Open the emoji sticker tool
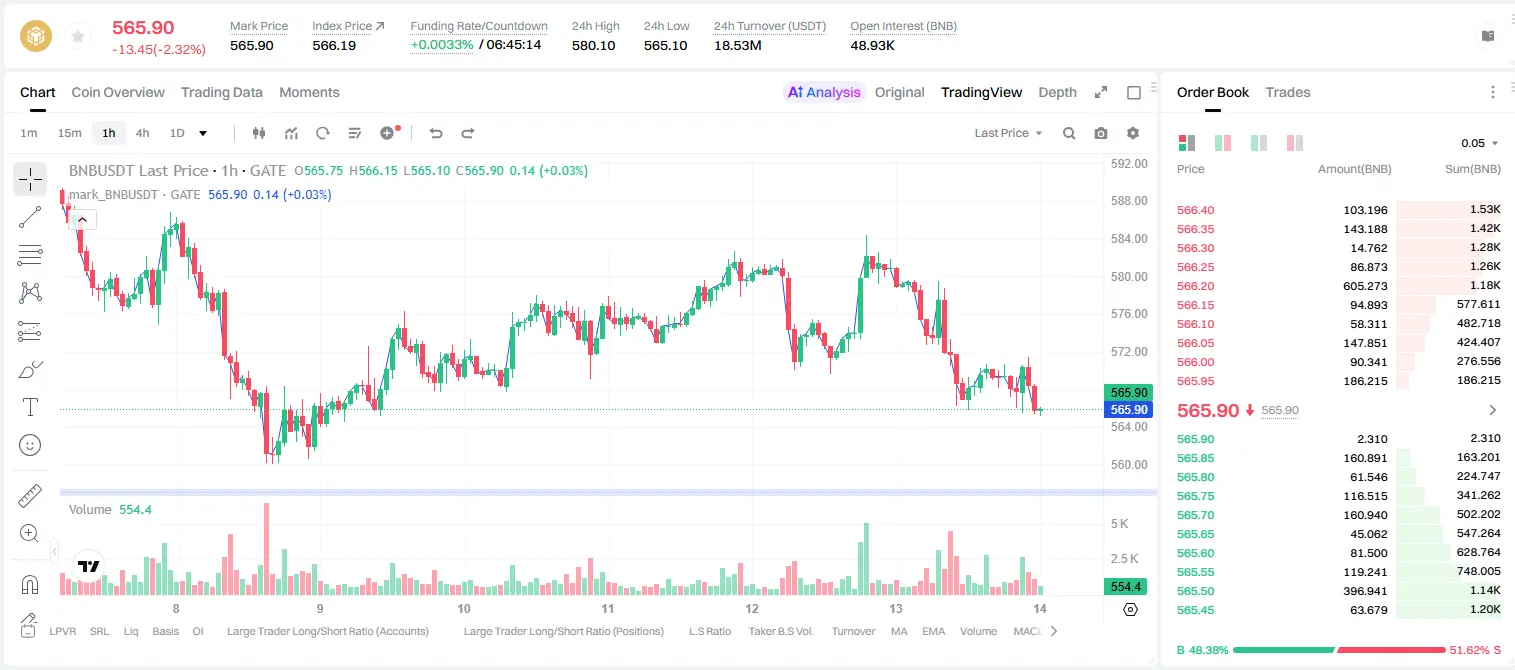The image size is (1515, 670). click(30, 445)
